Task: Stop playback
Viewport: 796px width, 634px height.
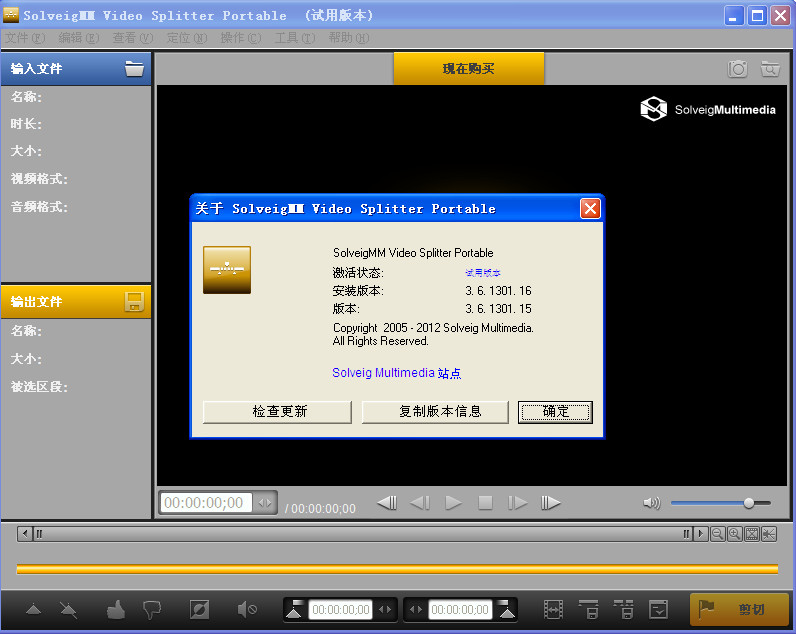Action: tap(485, 503)
